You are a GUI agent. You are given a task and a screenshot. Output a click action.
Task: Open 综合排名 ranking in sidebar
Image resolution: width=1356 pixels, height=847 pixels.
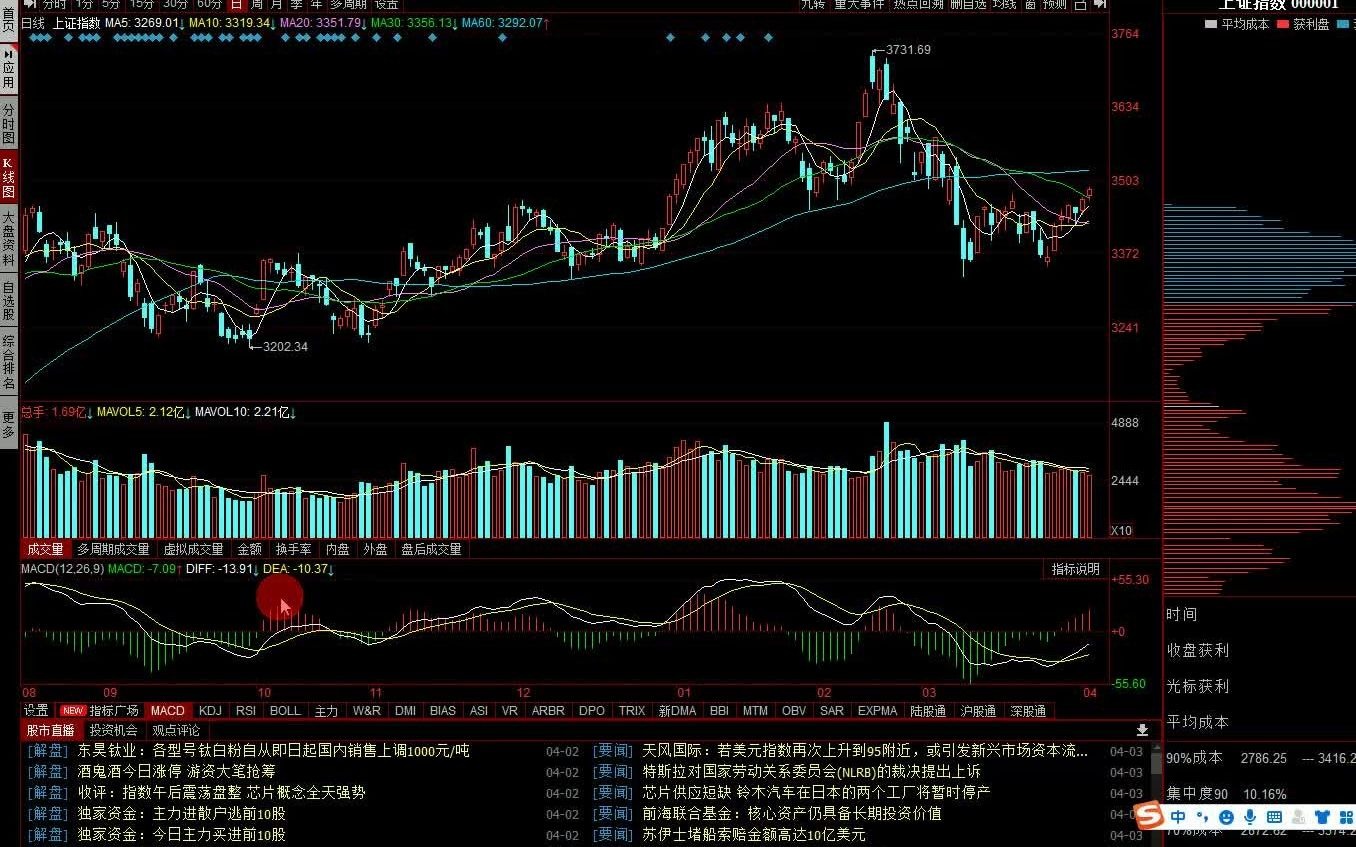(9, 362)
